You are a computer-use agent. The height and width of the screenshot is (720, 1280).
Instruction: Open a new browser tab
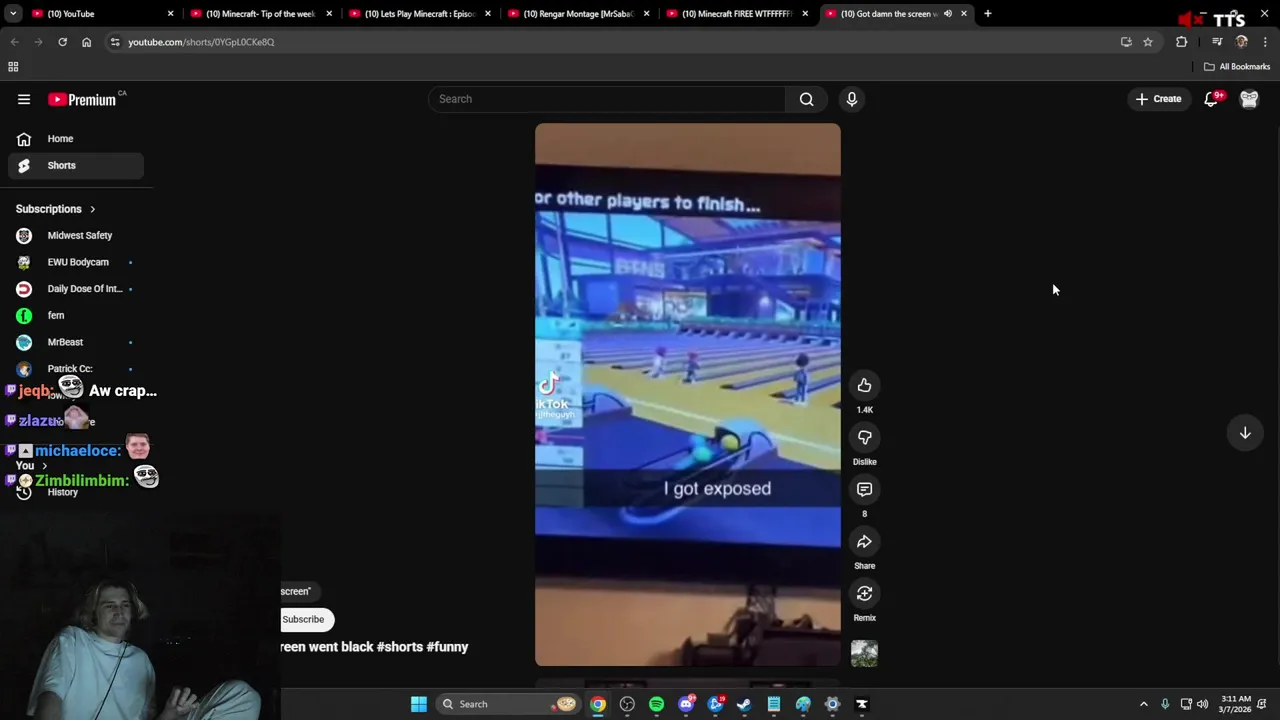(x=987, y=14)
